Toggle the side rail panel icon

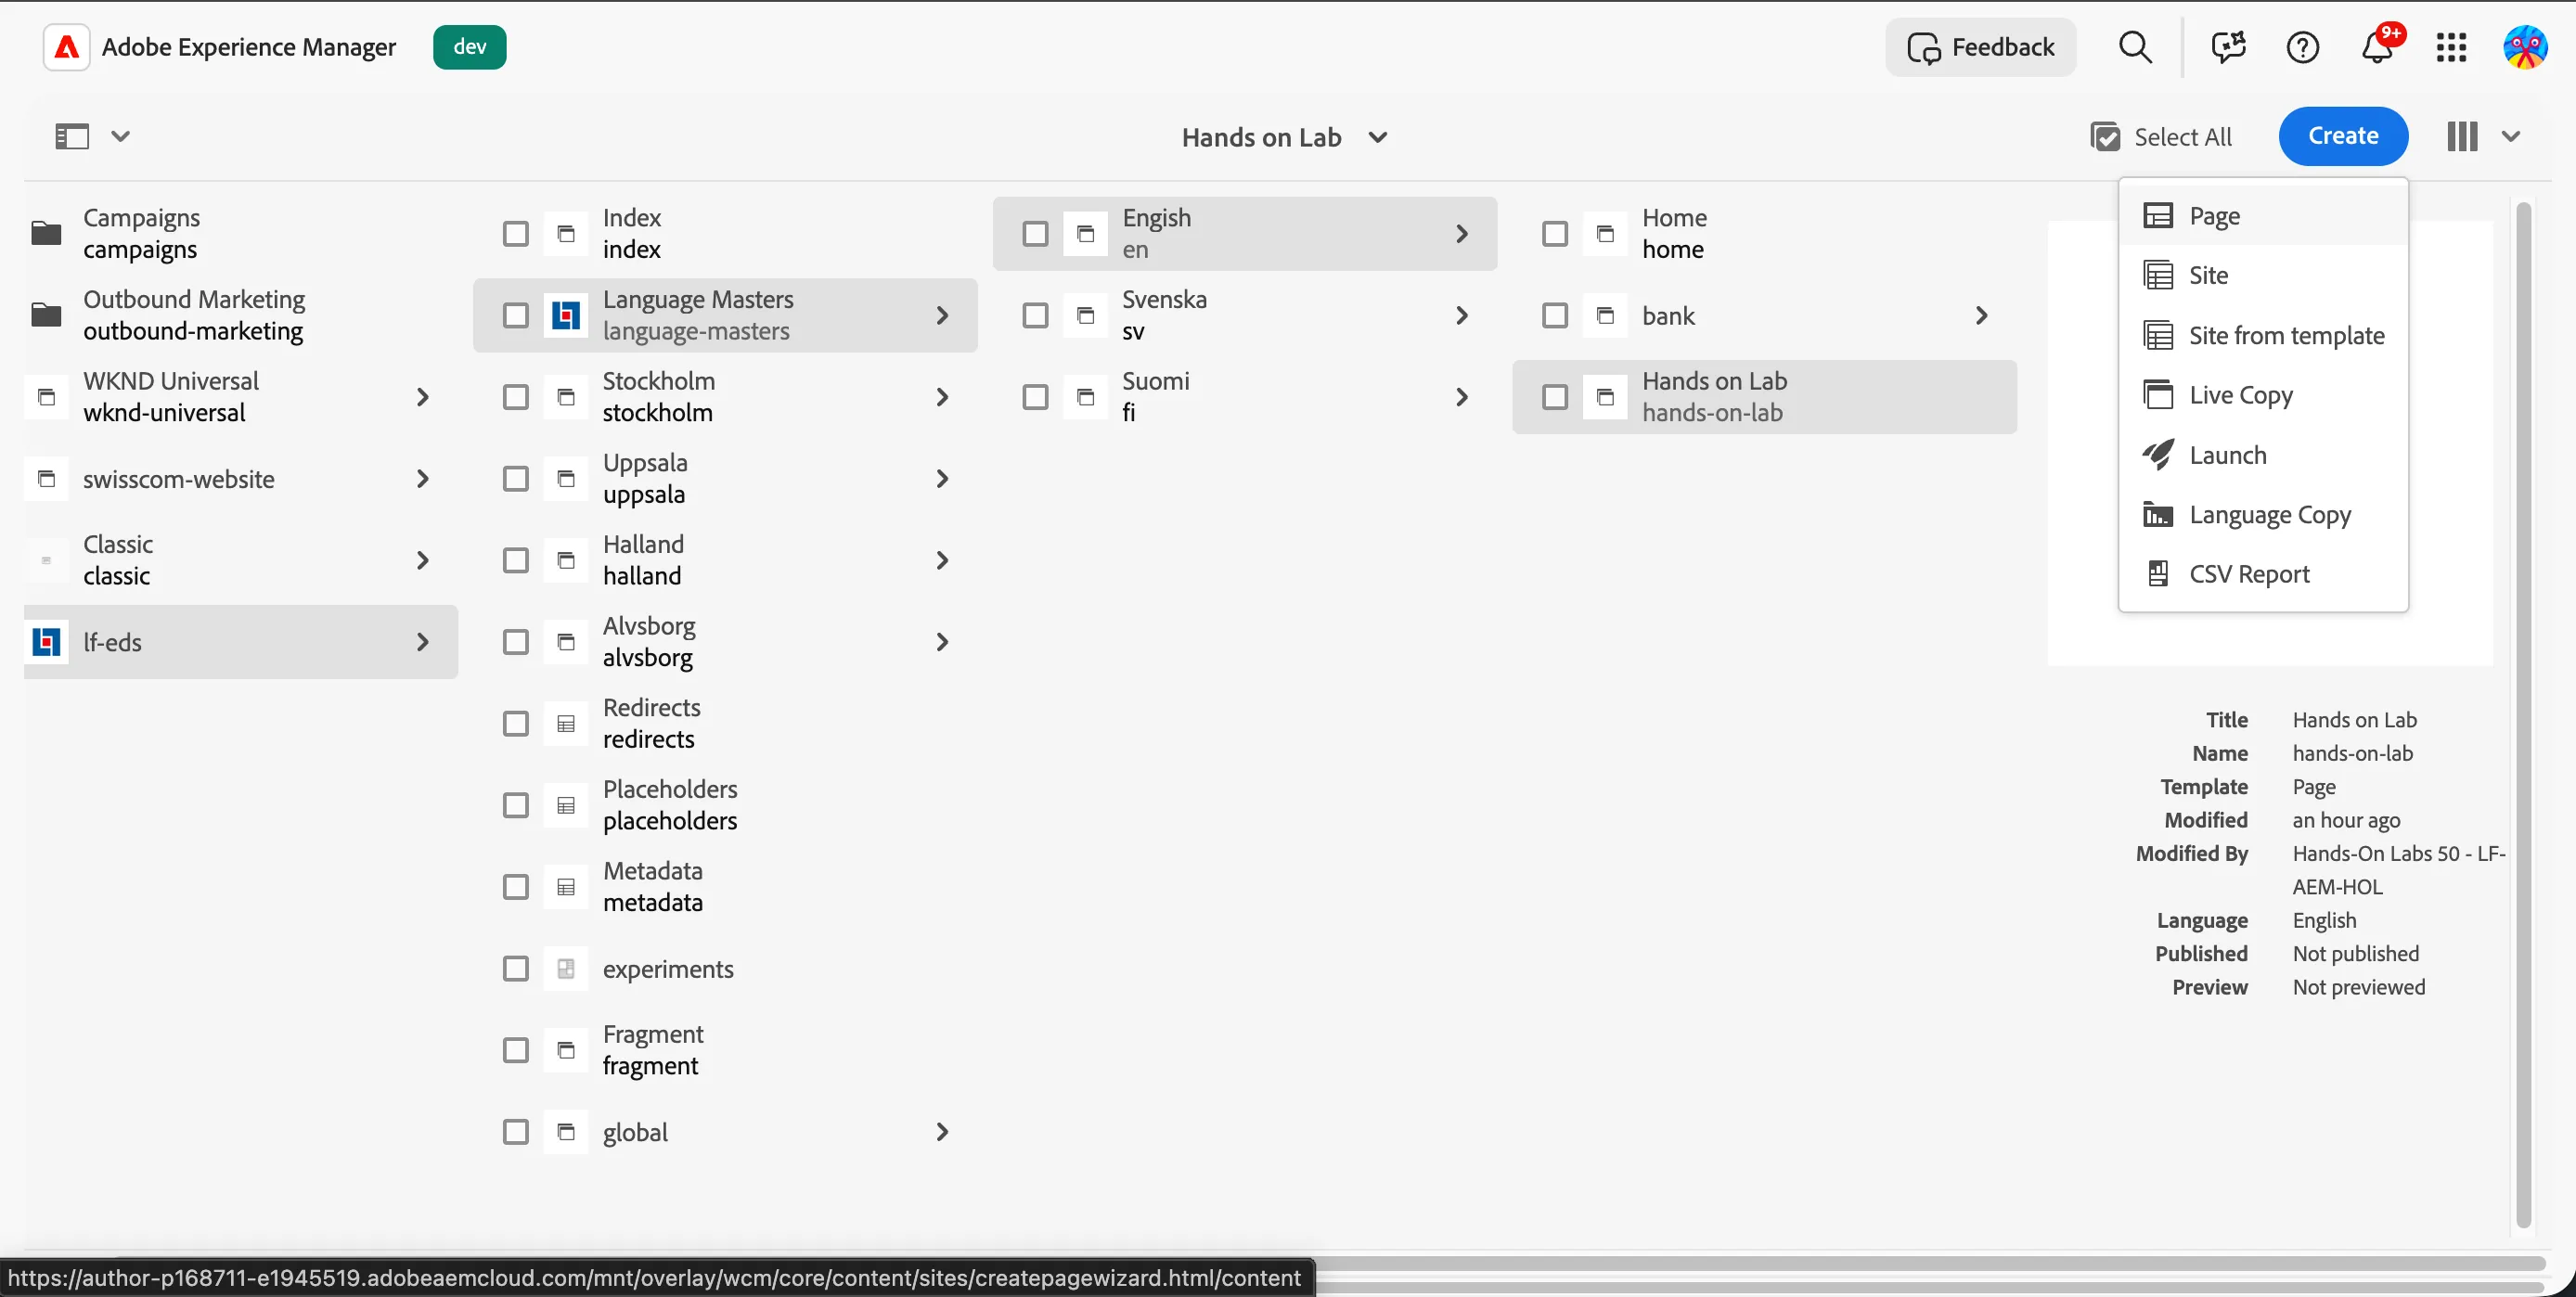(72, 136)
